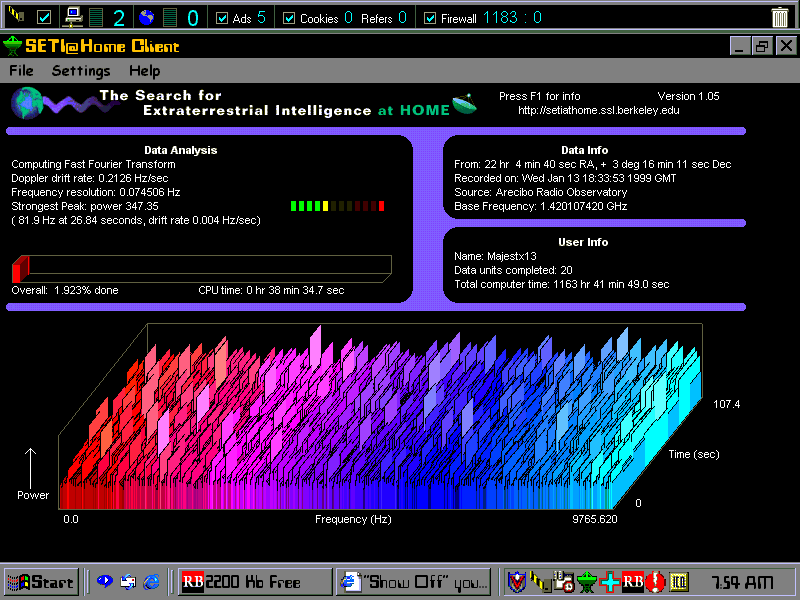Click the green satellite dish beside HOME
The height and width of the screenshot is (600, 800).
point(464,104)
